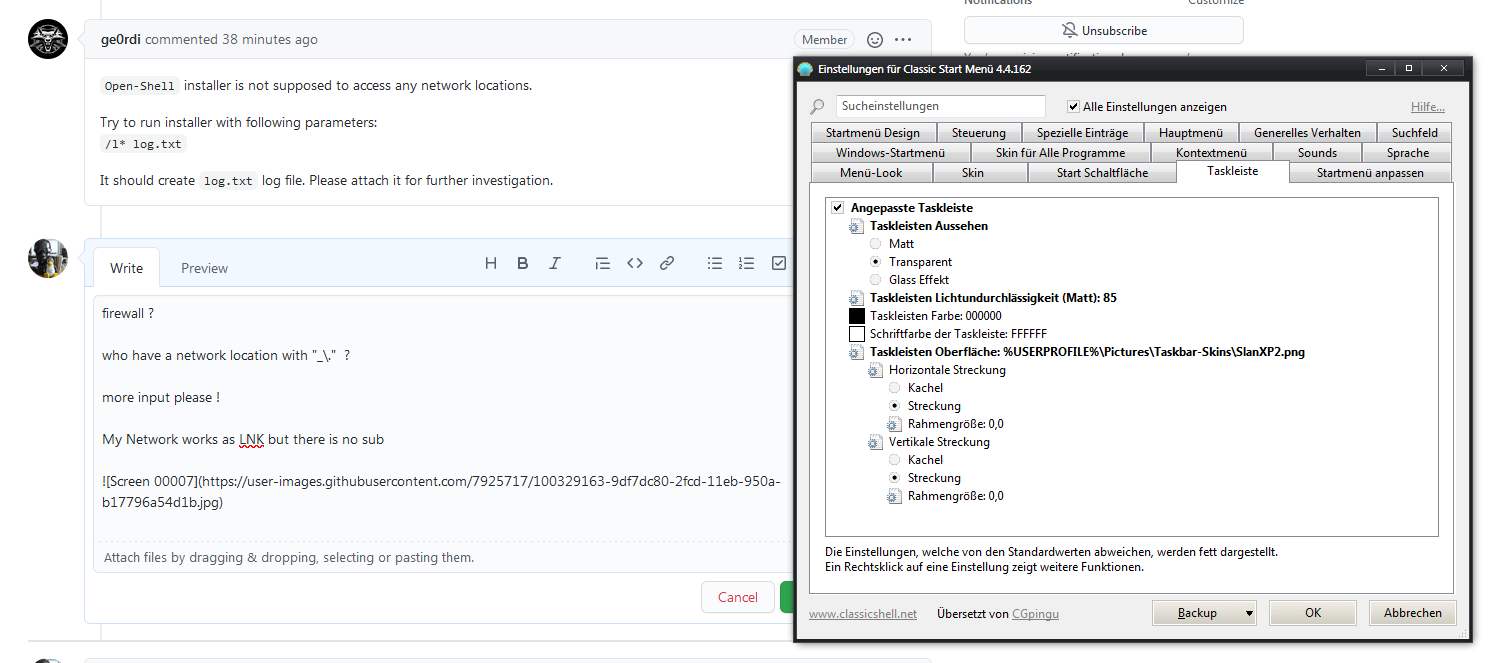Click Rahmengröße icon under Vertikale Streckung

[x=894, y=497]
